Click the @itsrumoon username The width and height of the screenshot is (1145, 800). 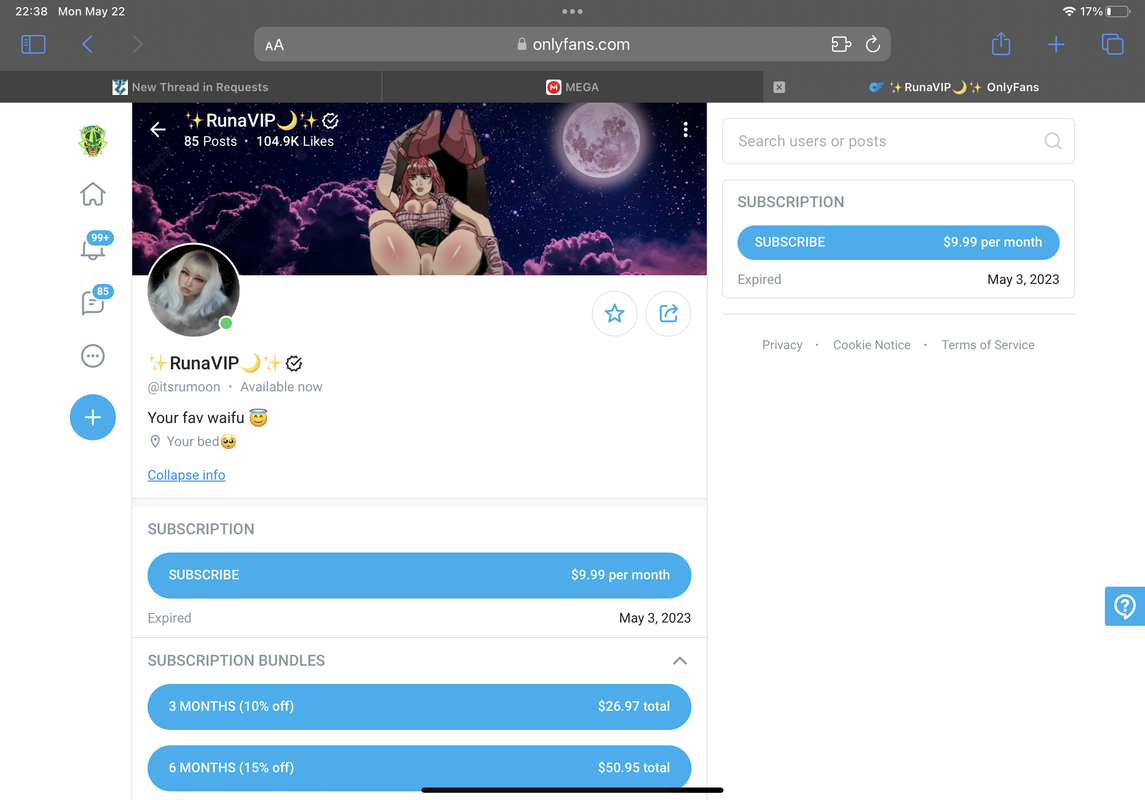tap(183, 387)
